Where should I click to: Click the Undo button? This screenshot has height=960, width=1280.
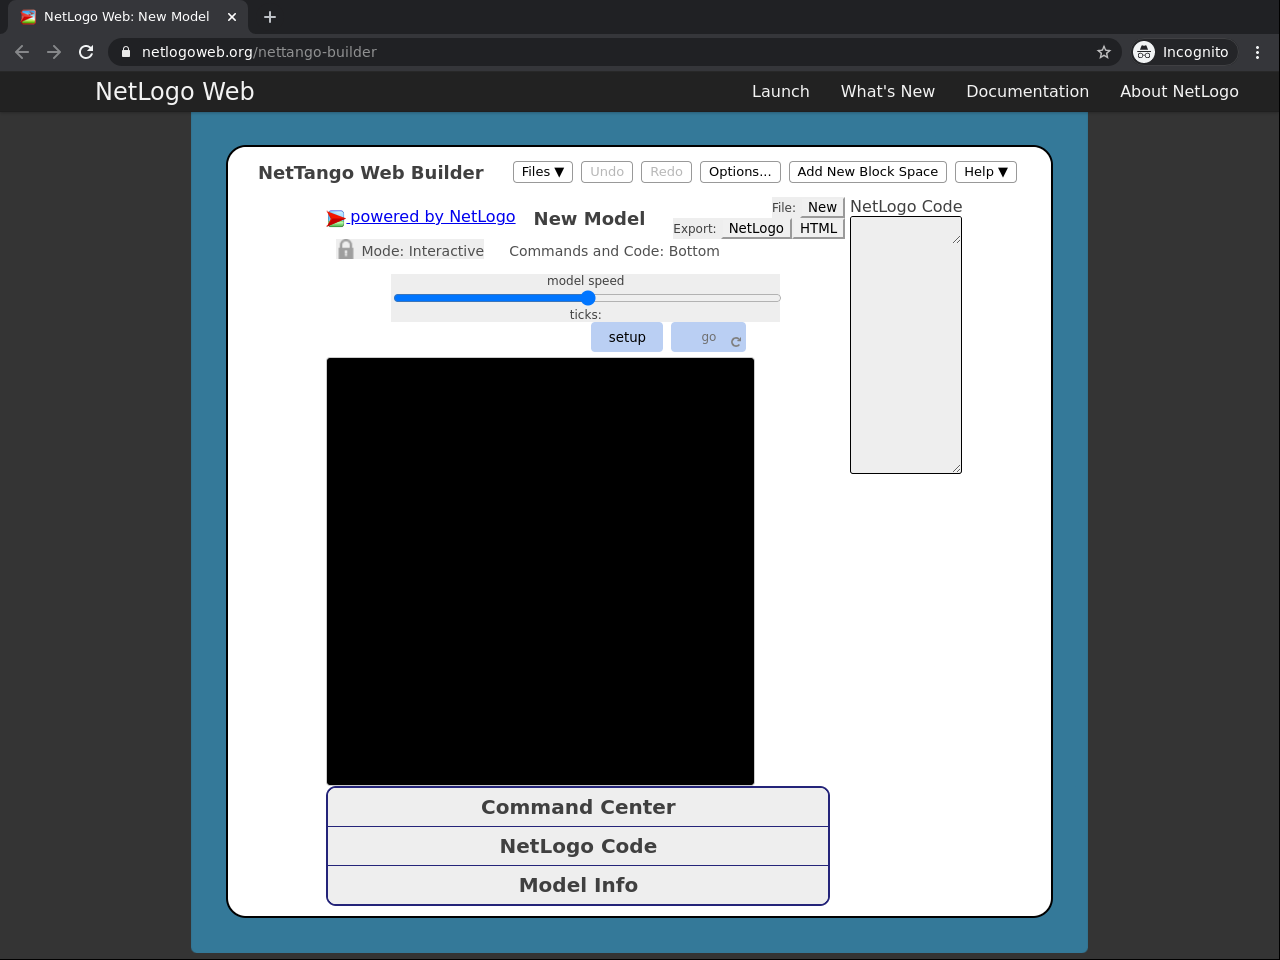(607, 172)
